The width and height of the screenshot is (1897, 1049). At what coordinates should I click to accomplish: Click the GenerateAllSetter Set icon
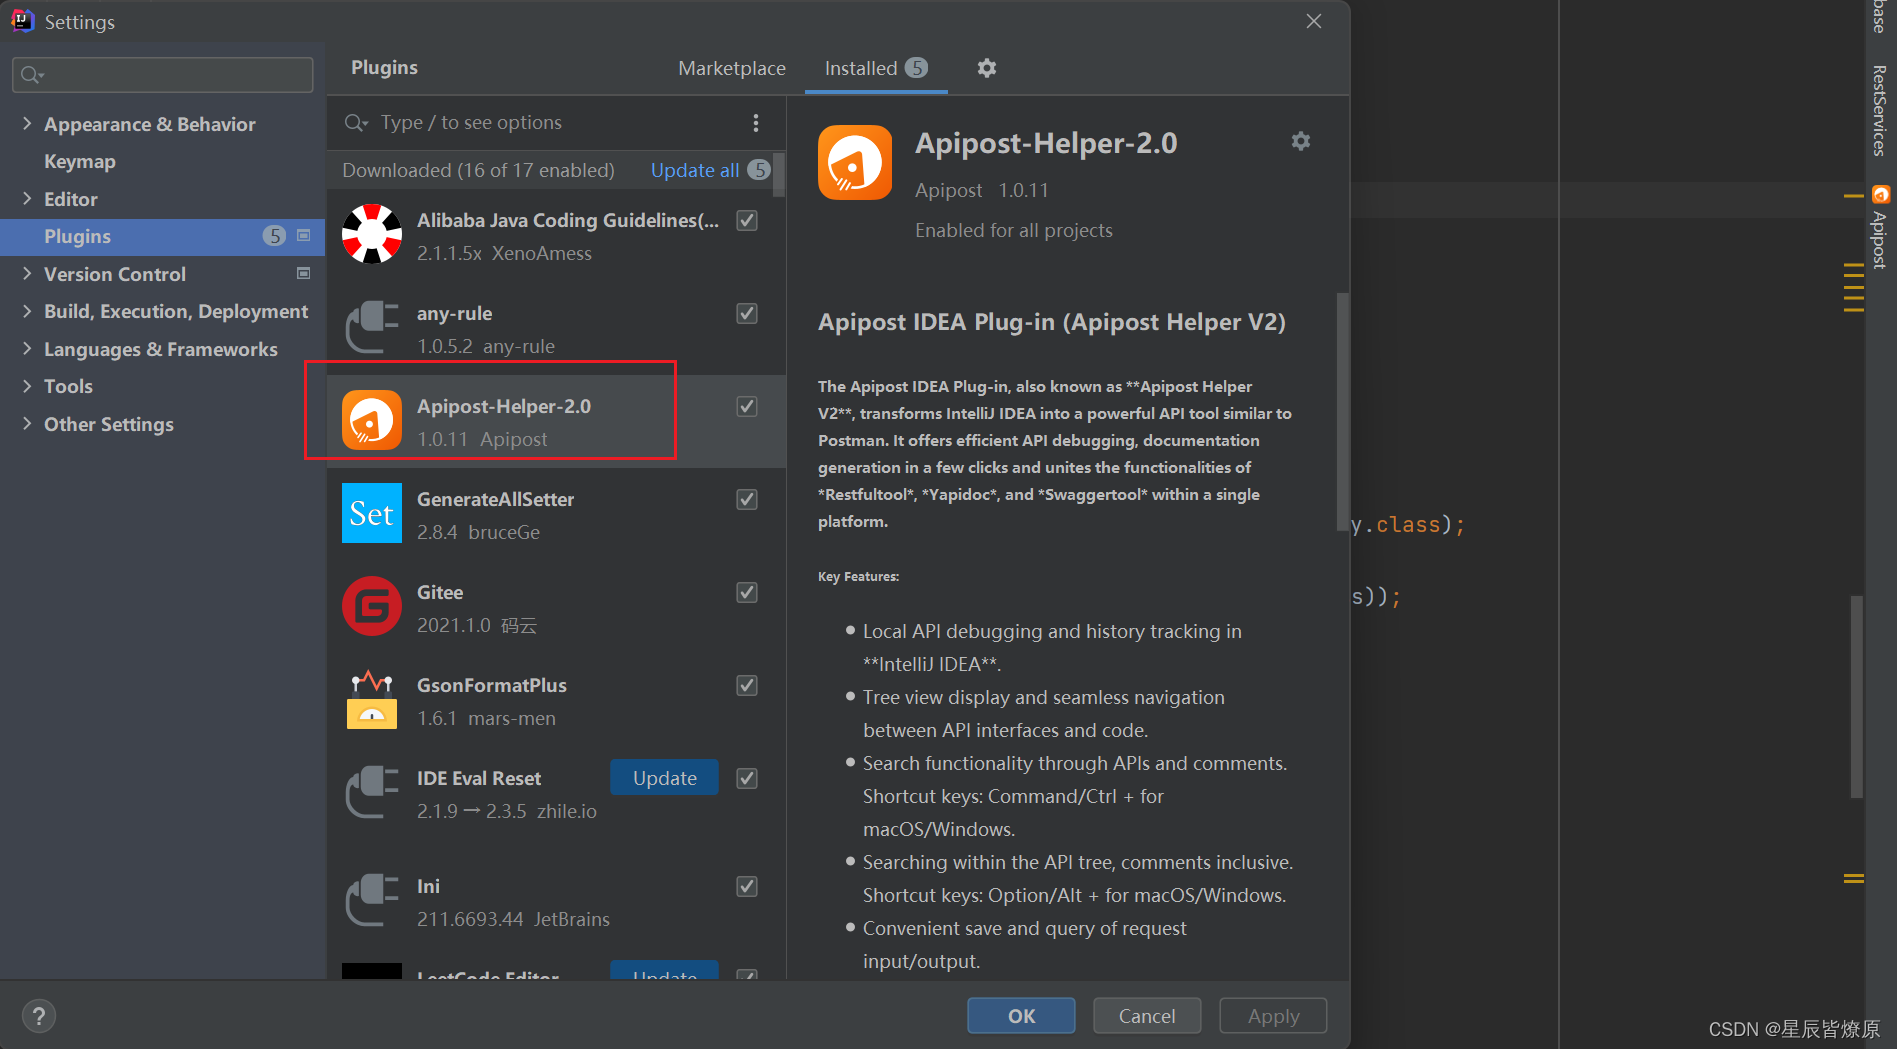pyautogui.click(x=372, y=513)
